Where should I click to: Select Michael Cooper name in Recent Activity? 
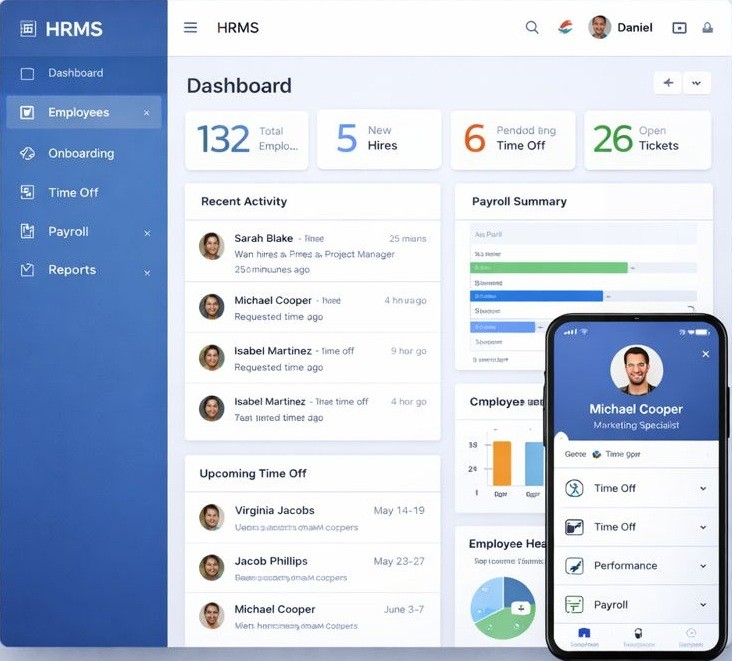coord(273,300)
